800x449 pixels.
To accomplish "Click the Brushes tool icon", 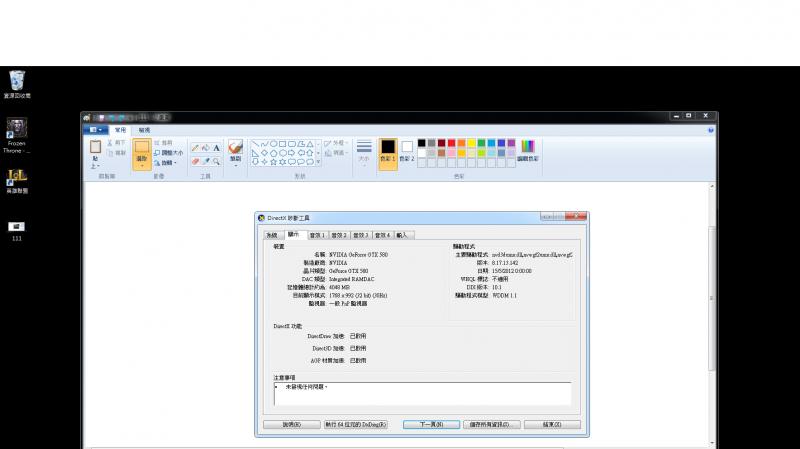I will pos(235,147).
